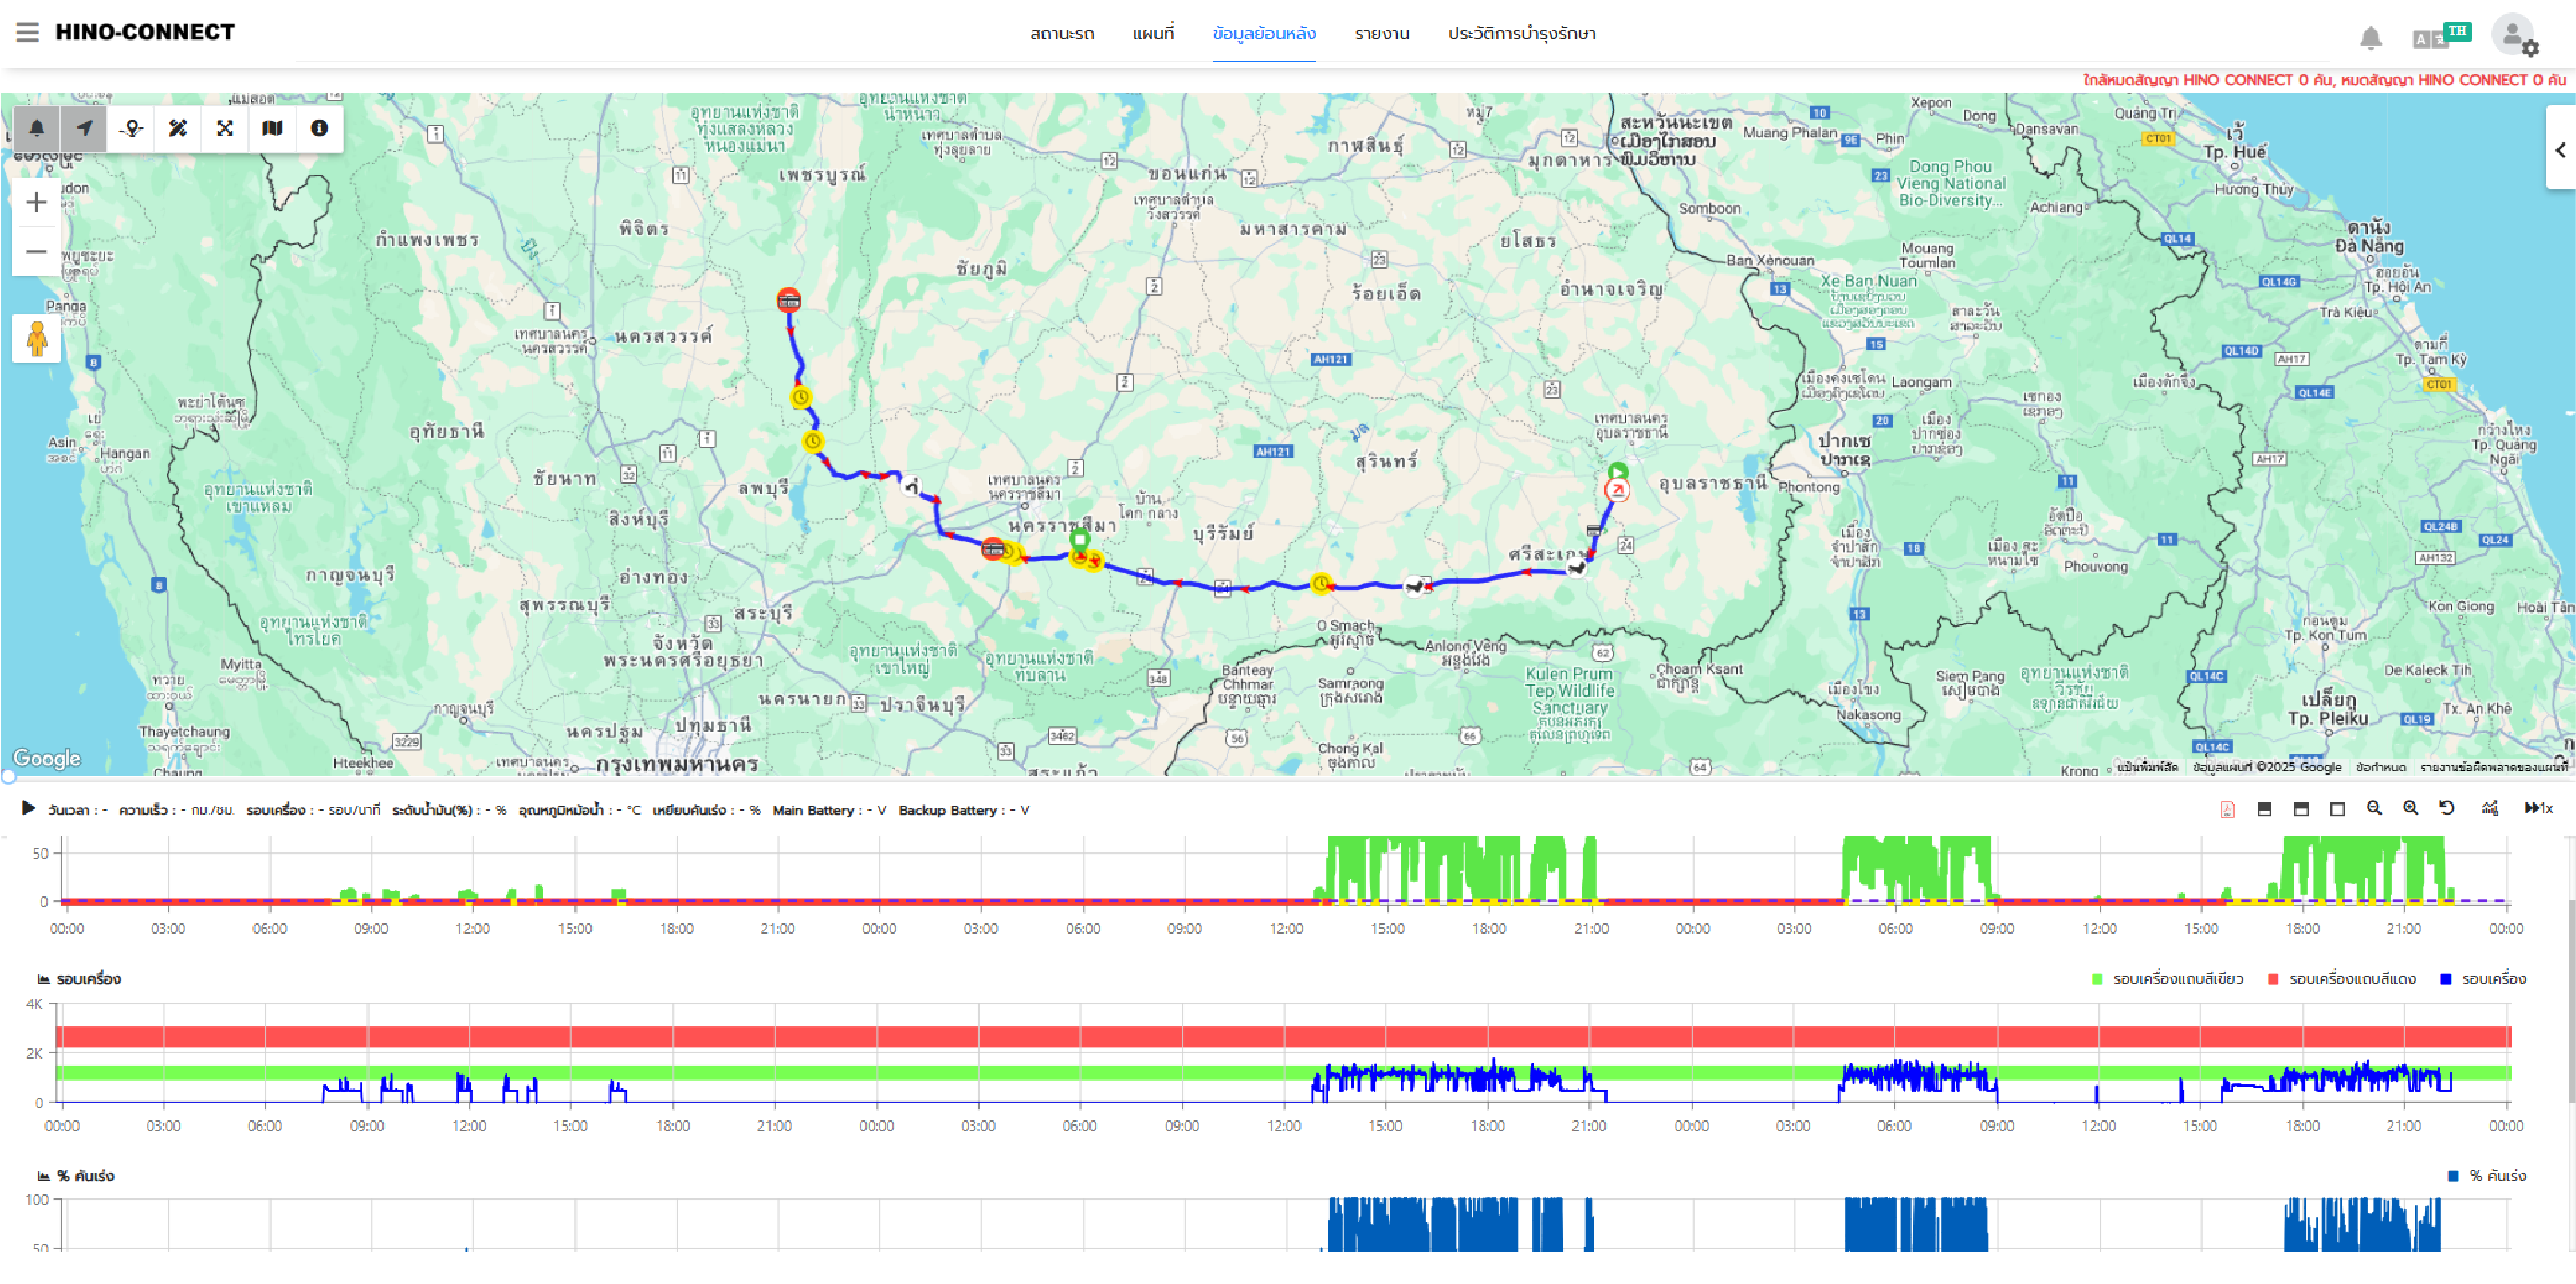The height and width of the screenshot is (1284, 2576).
Task: Switch language with the TH translate icon
Action: [2441, 36]
